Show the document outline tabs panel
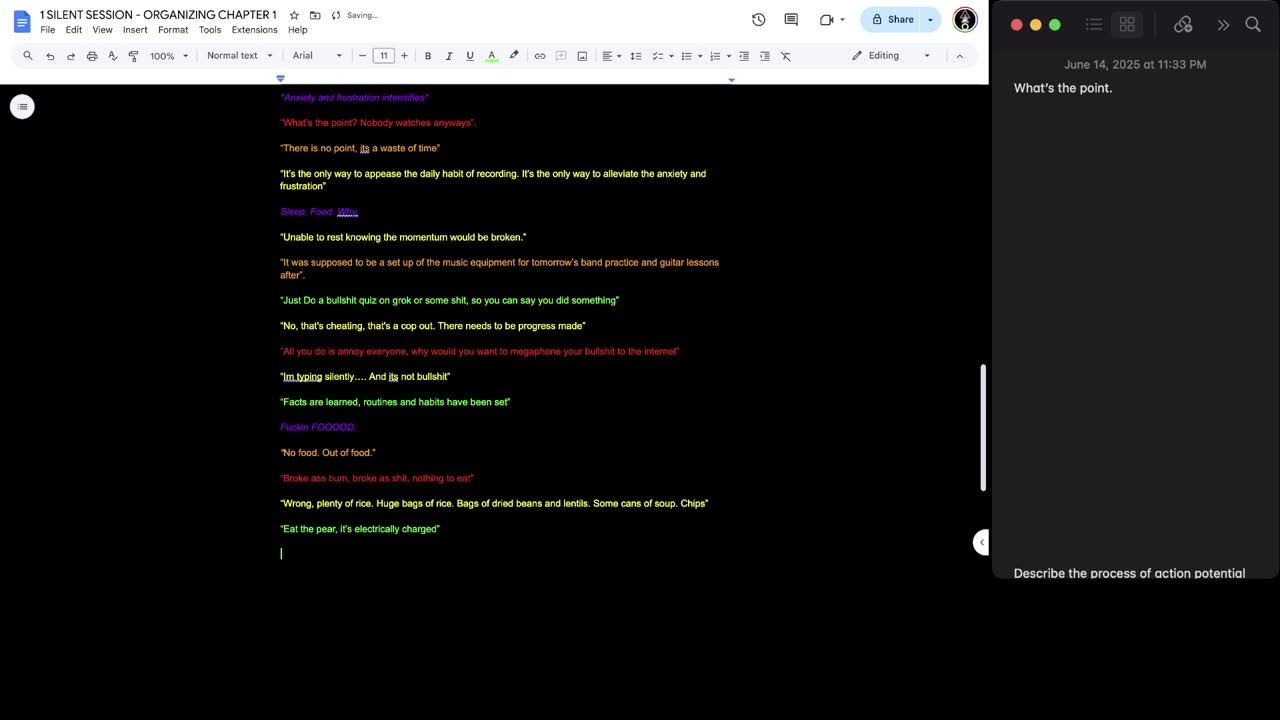 (22, 107)
